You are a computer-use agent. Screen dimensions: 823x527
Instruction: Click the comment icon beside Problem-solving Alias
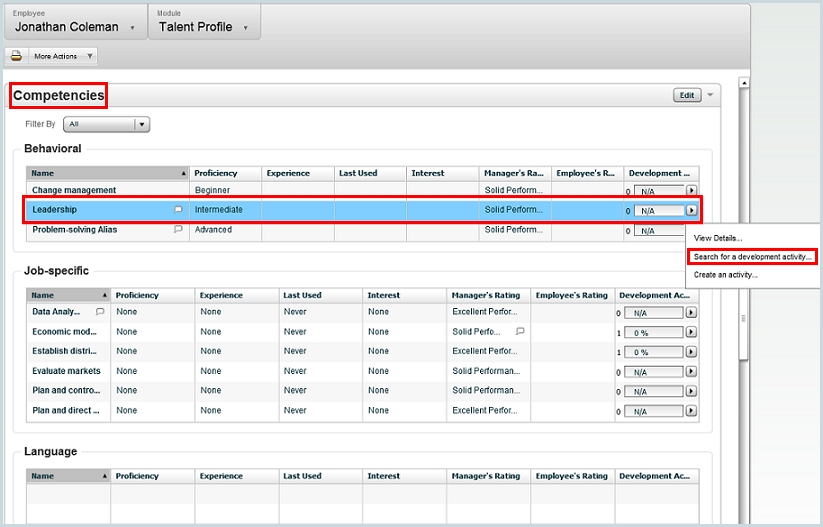click(x=178, y=230)
